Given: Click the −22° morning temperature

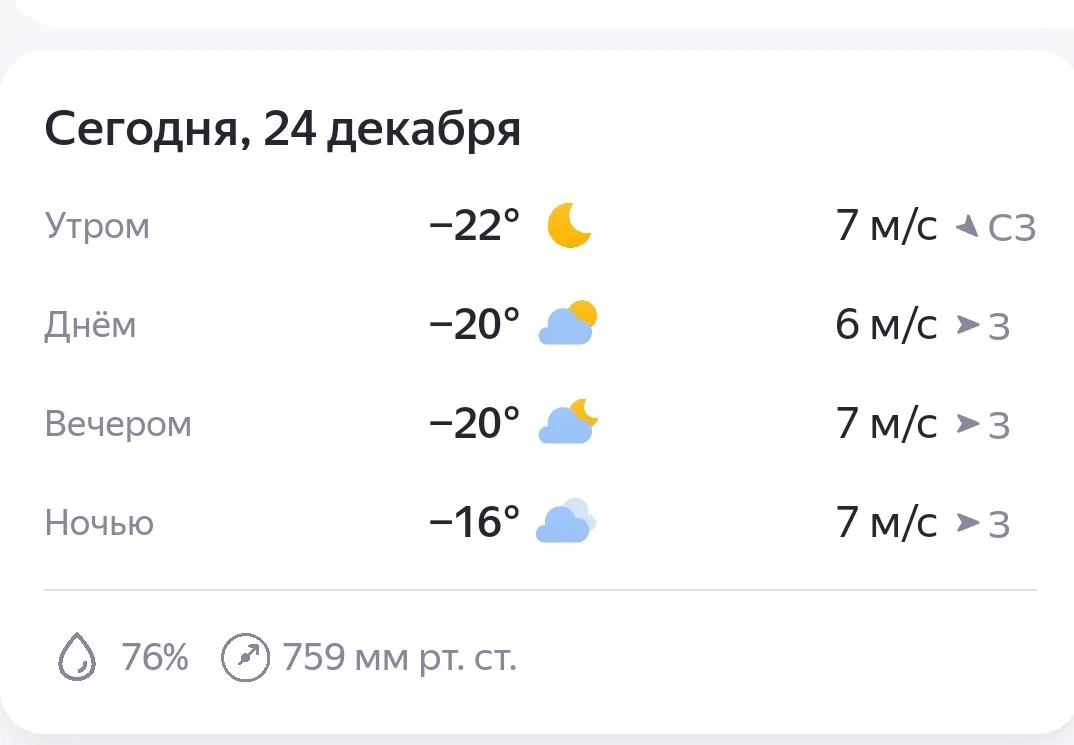Looking at the screenshot, I should point(475,227).
